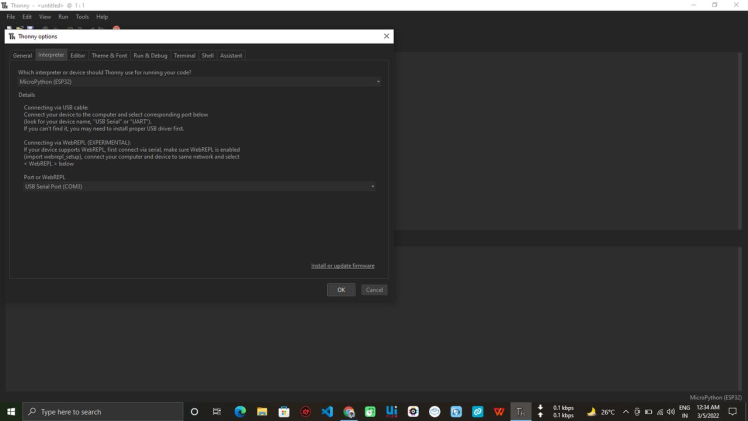Screen dimensions: 748x421
Task: Open the green square app on the taskbar
Action: [370, 411]
